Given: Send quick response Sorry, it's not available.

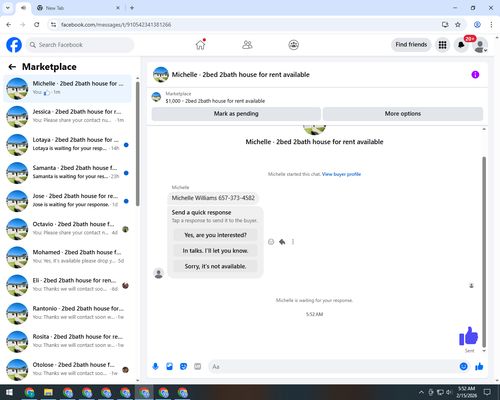Looking at the screenshot, I should (215, 266).
